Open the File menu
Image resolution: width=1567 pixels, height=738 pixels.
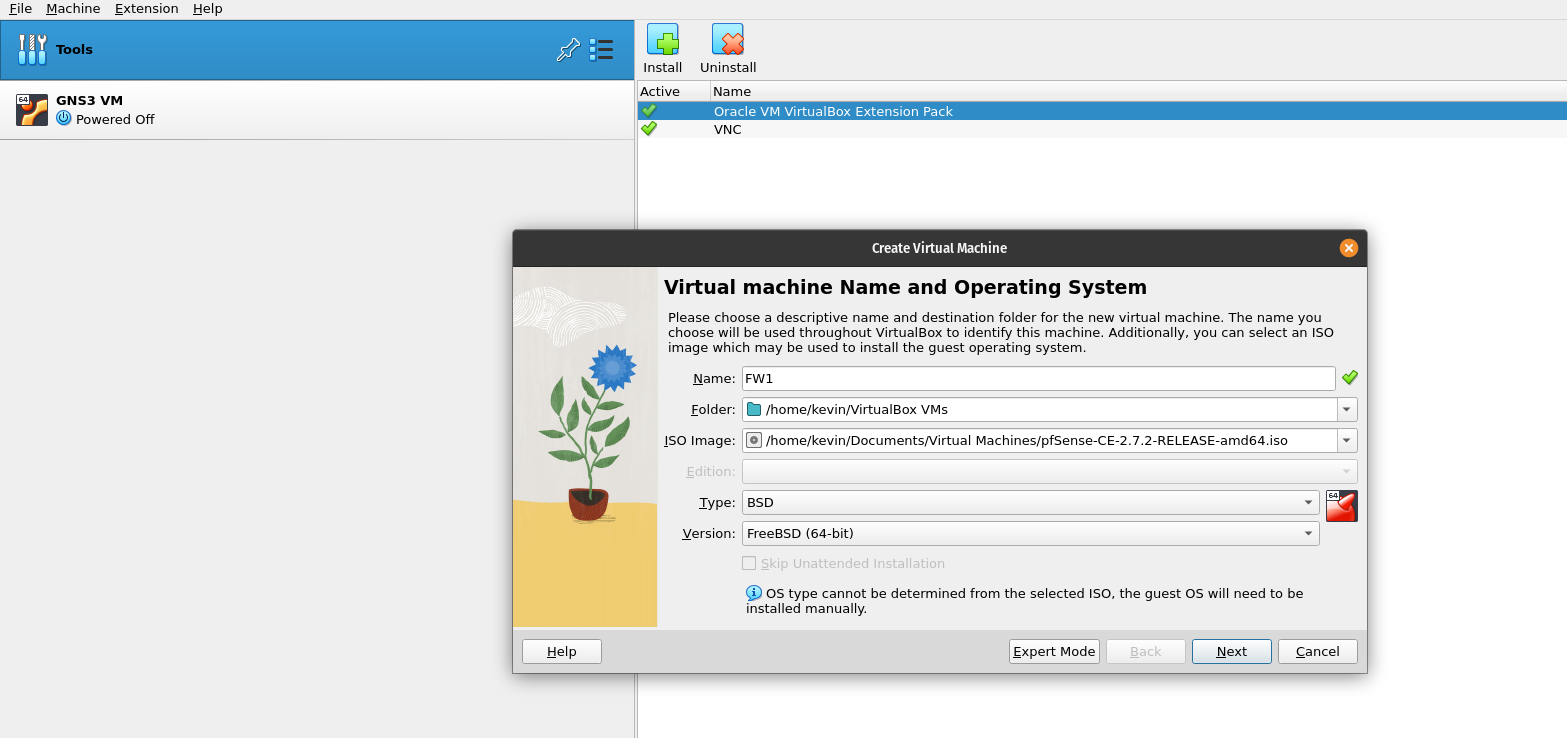pos(20,9)
